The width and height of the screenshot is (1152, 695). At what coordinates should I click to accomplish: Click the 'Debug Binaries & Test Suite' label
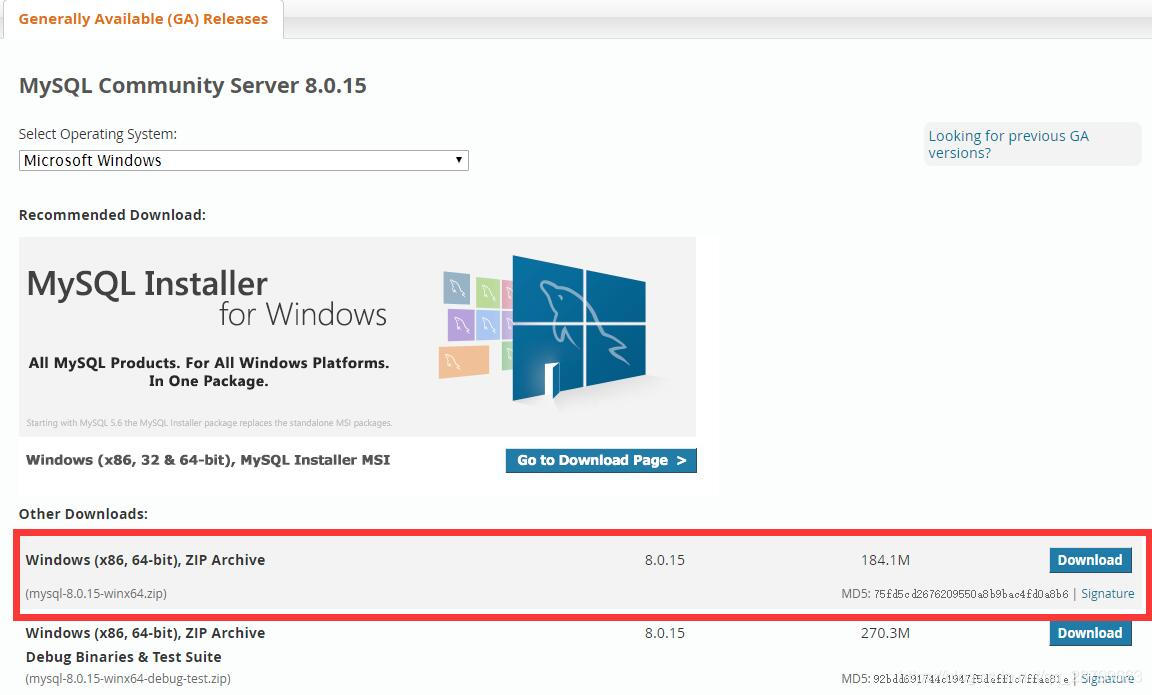point(123,657)
